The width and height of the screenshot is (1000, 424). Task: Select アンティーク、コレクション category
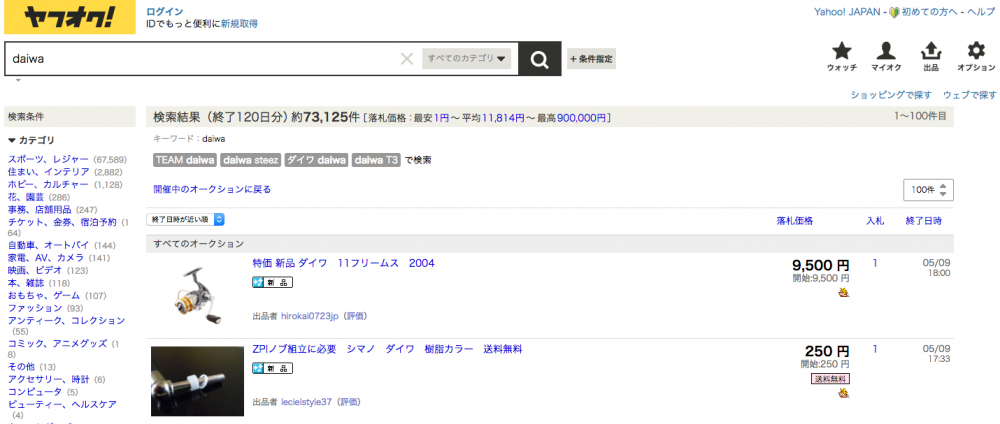pyautogui.click(x=66, y=320)
